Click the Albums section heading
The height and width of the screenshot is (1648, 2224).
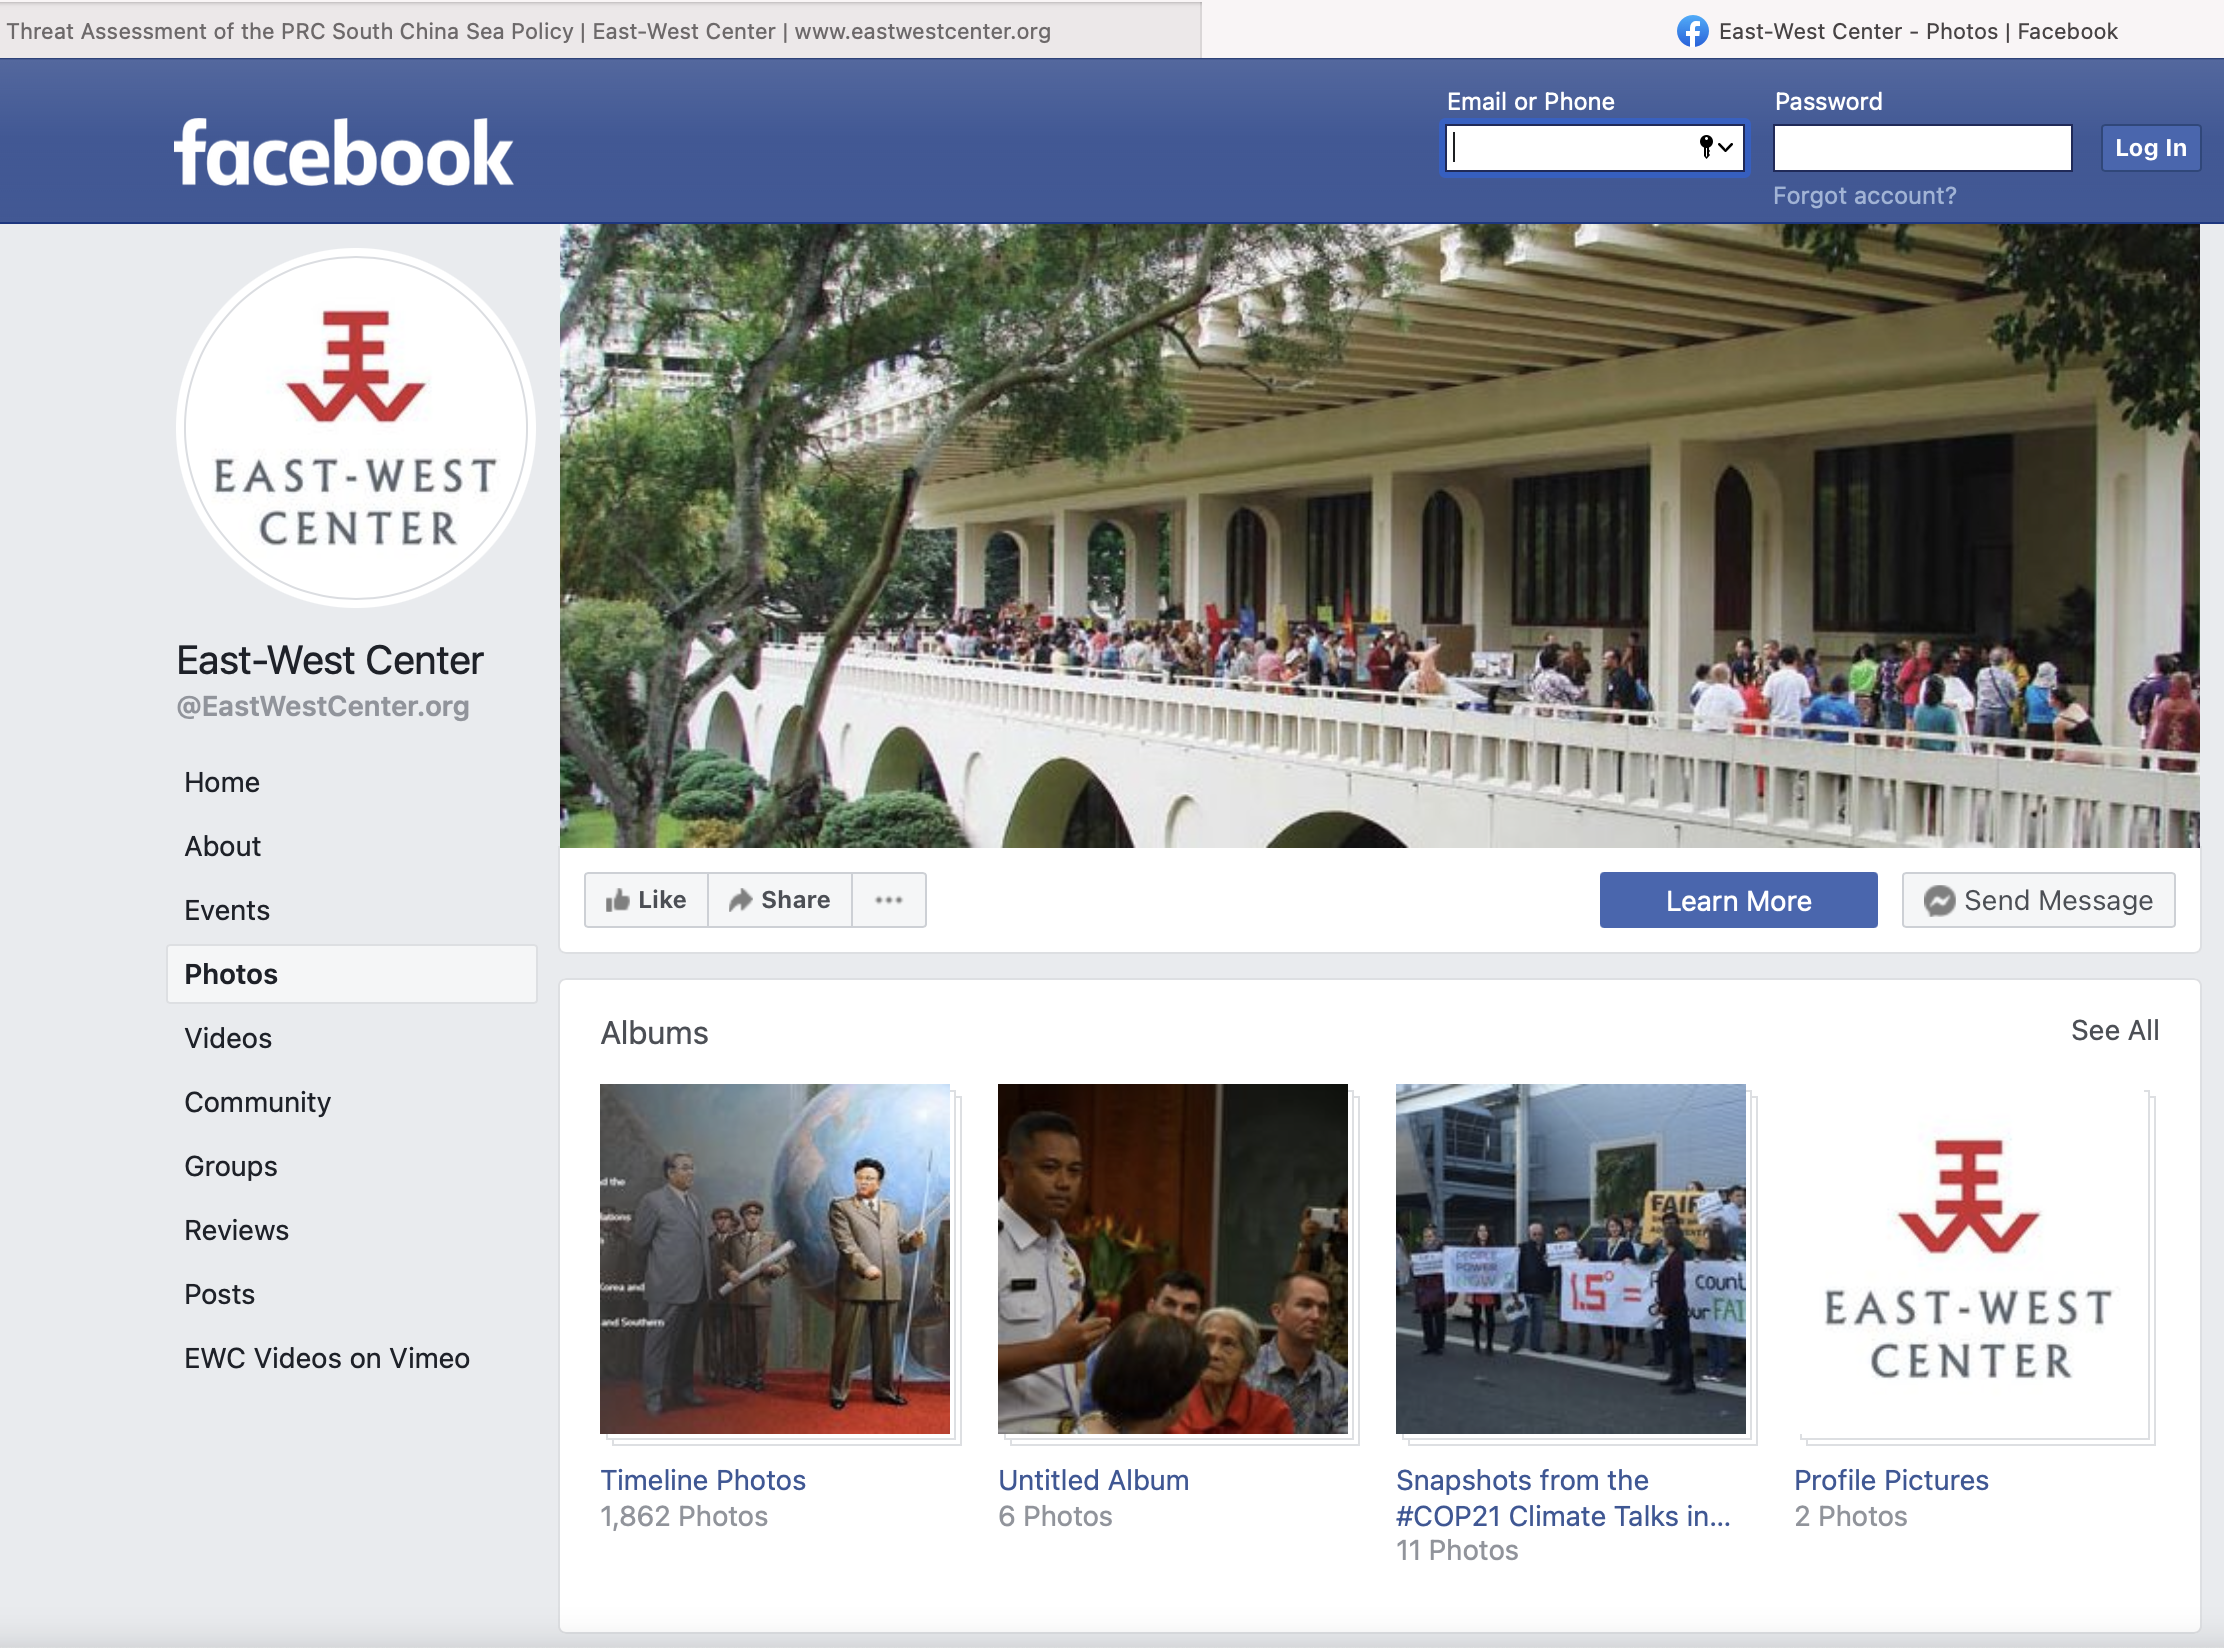pyautogui.click(x=654, y=1033)
